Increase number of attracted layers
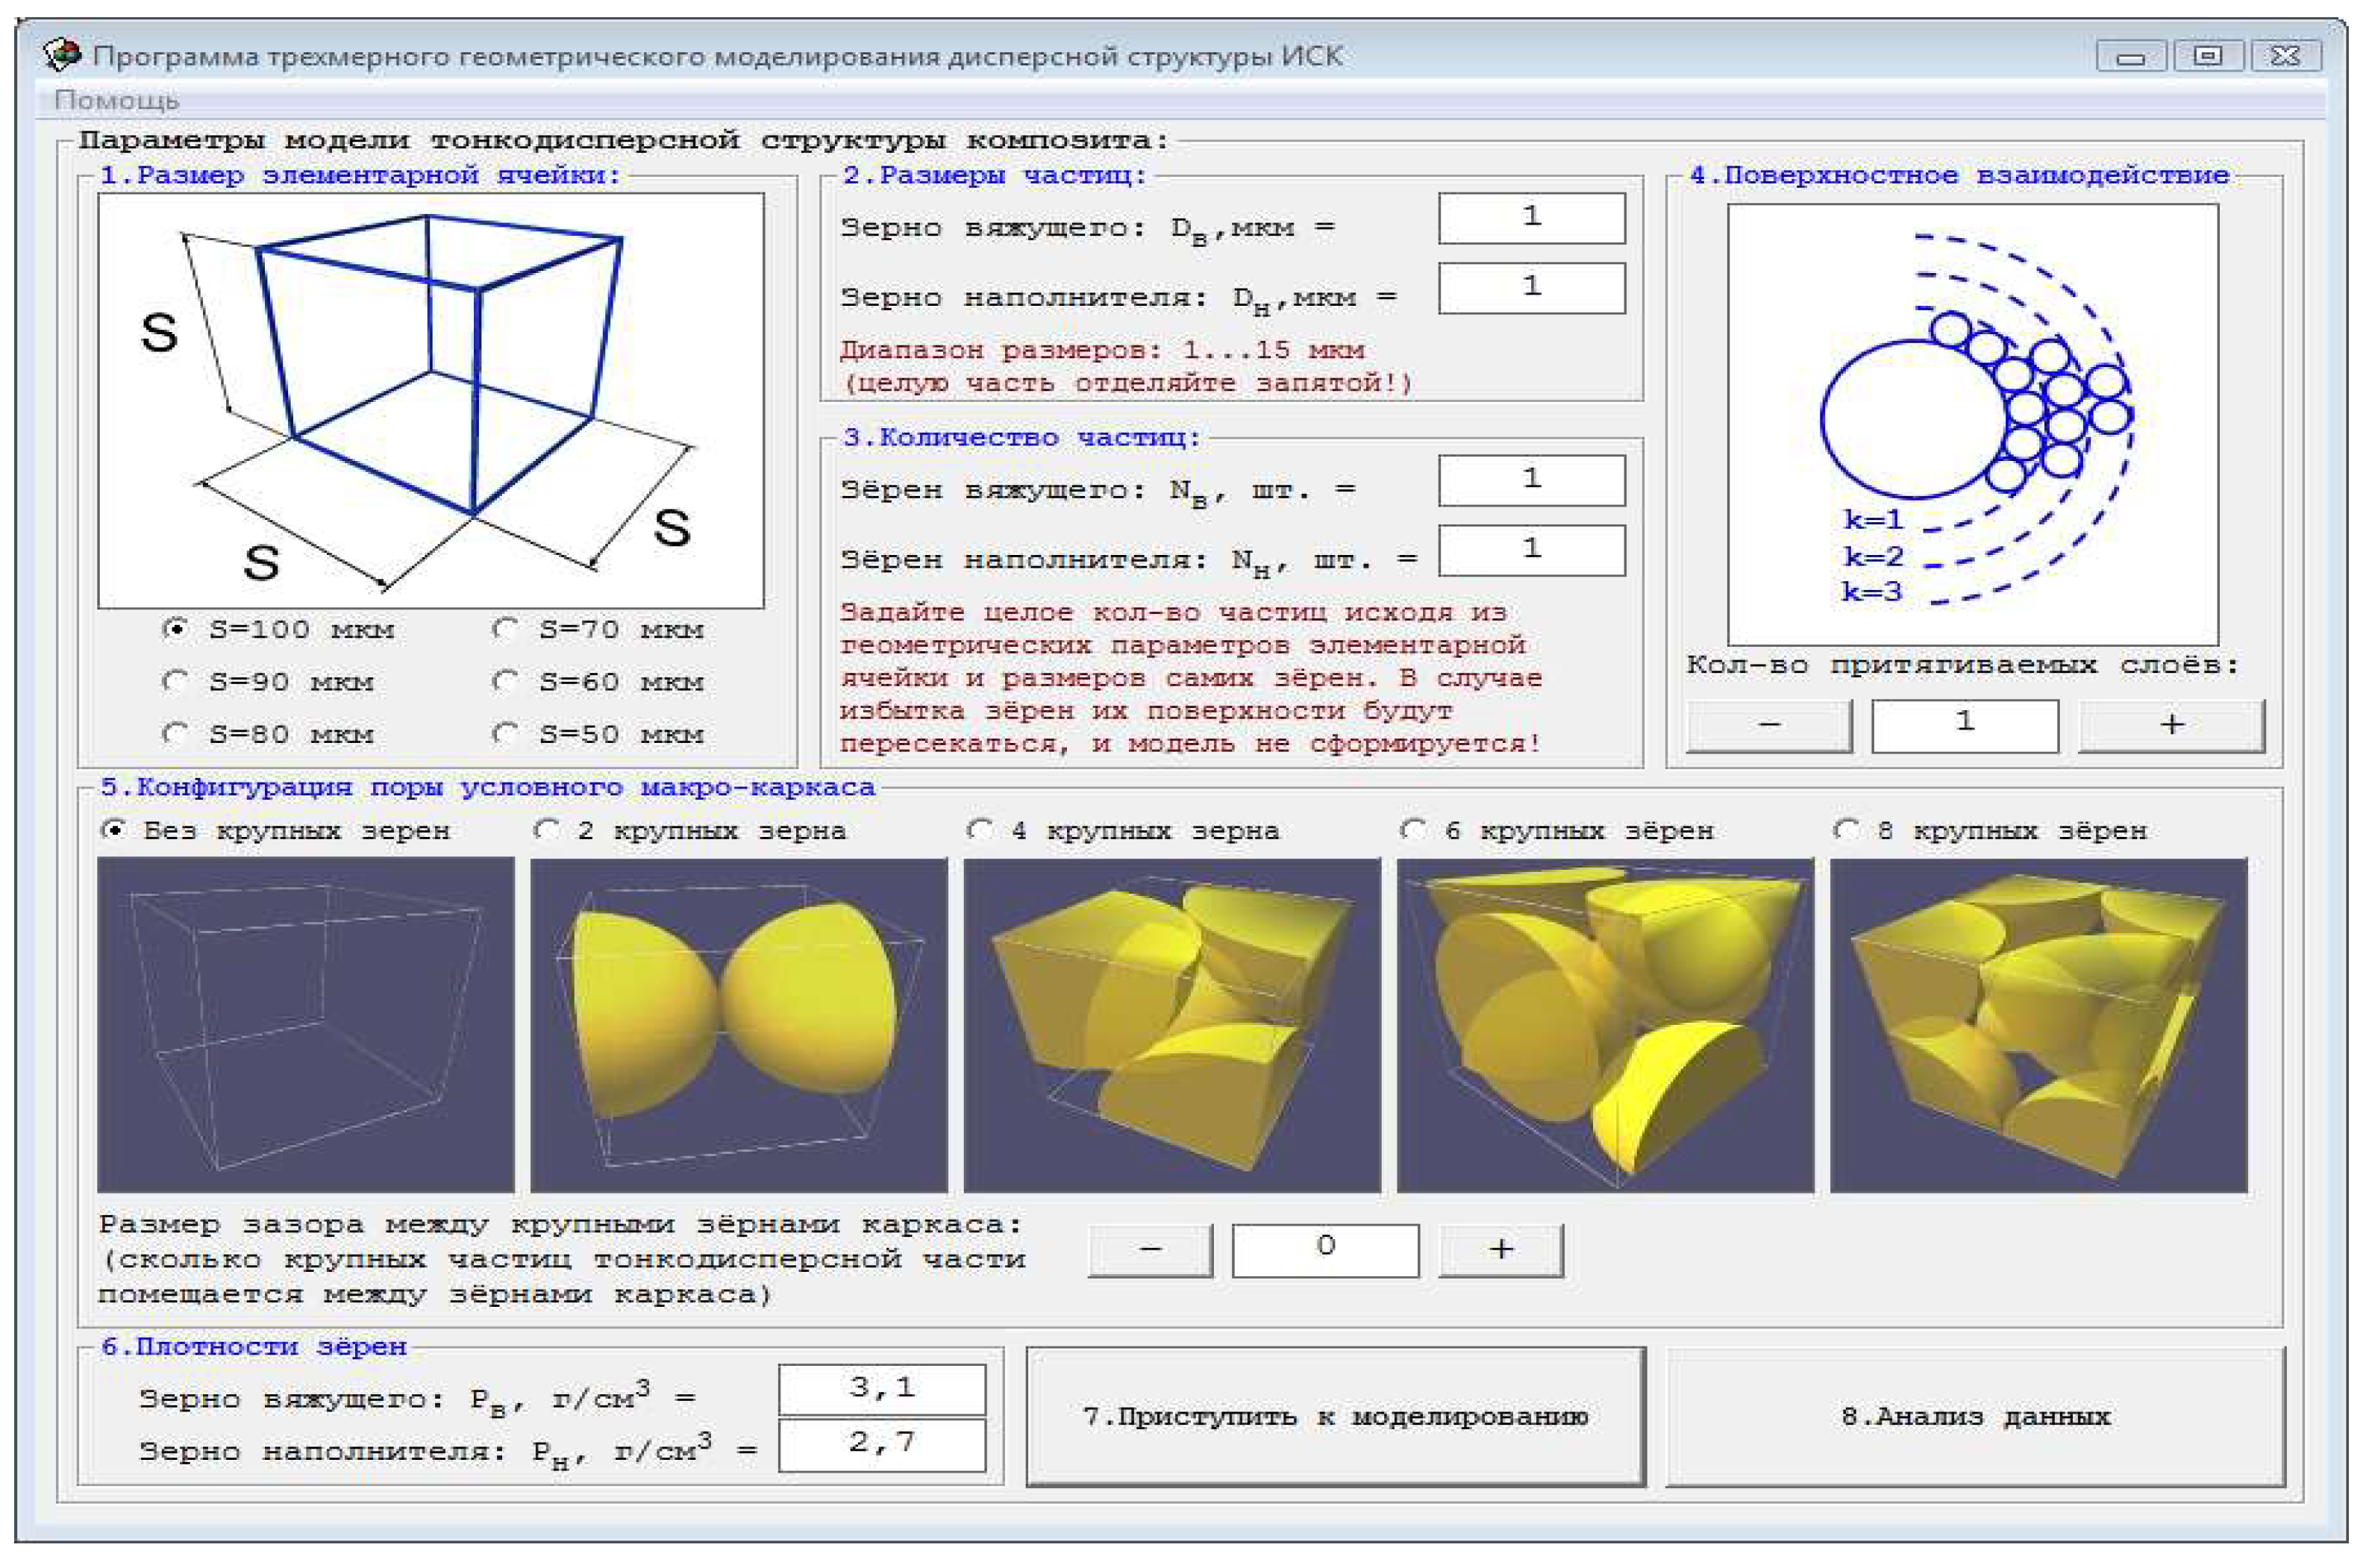Viewport: 2366px width, 1568px height. (2171, 725)
